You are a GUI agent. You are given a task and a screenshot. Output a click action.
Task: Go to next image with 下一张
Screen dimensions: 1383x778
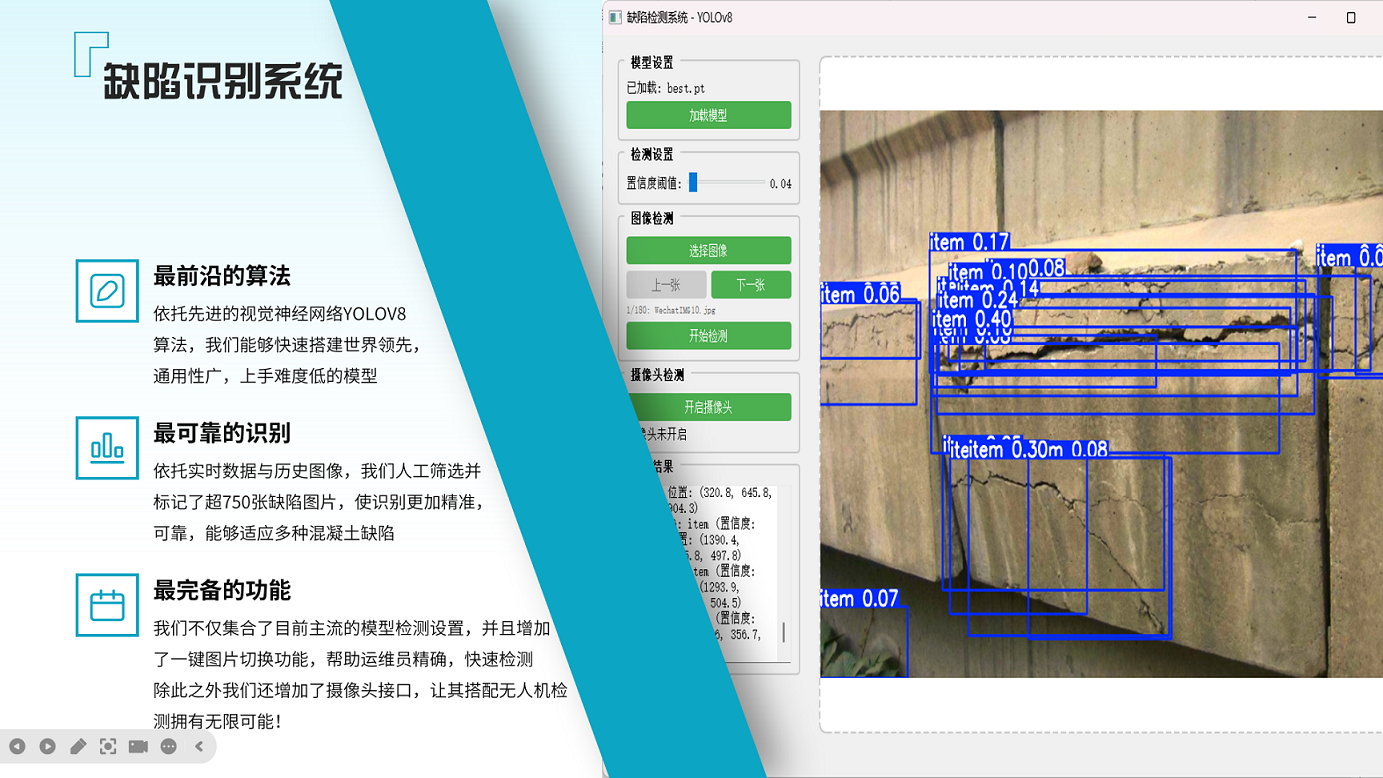click(750, 285)
